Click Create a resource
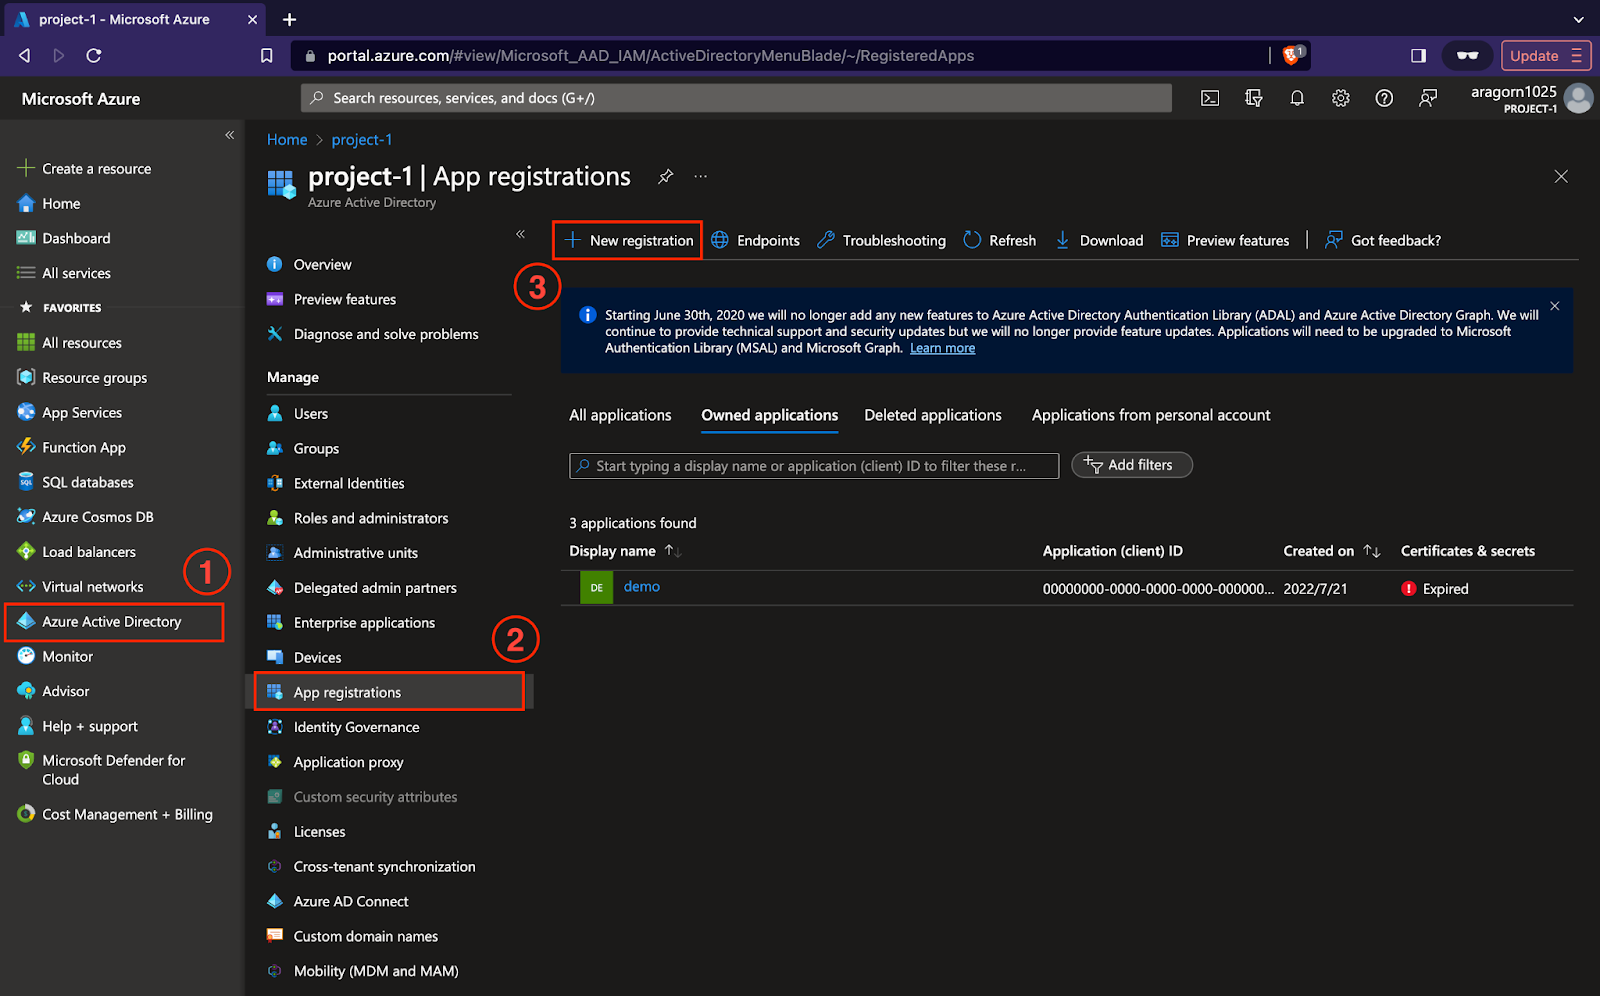The height and width of the screenshot is (996, 1600). point(84,169)
